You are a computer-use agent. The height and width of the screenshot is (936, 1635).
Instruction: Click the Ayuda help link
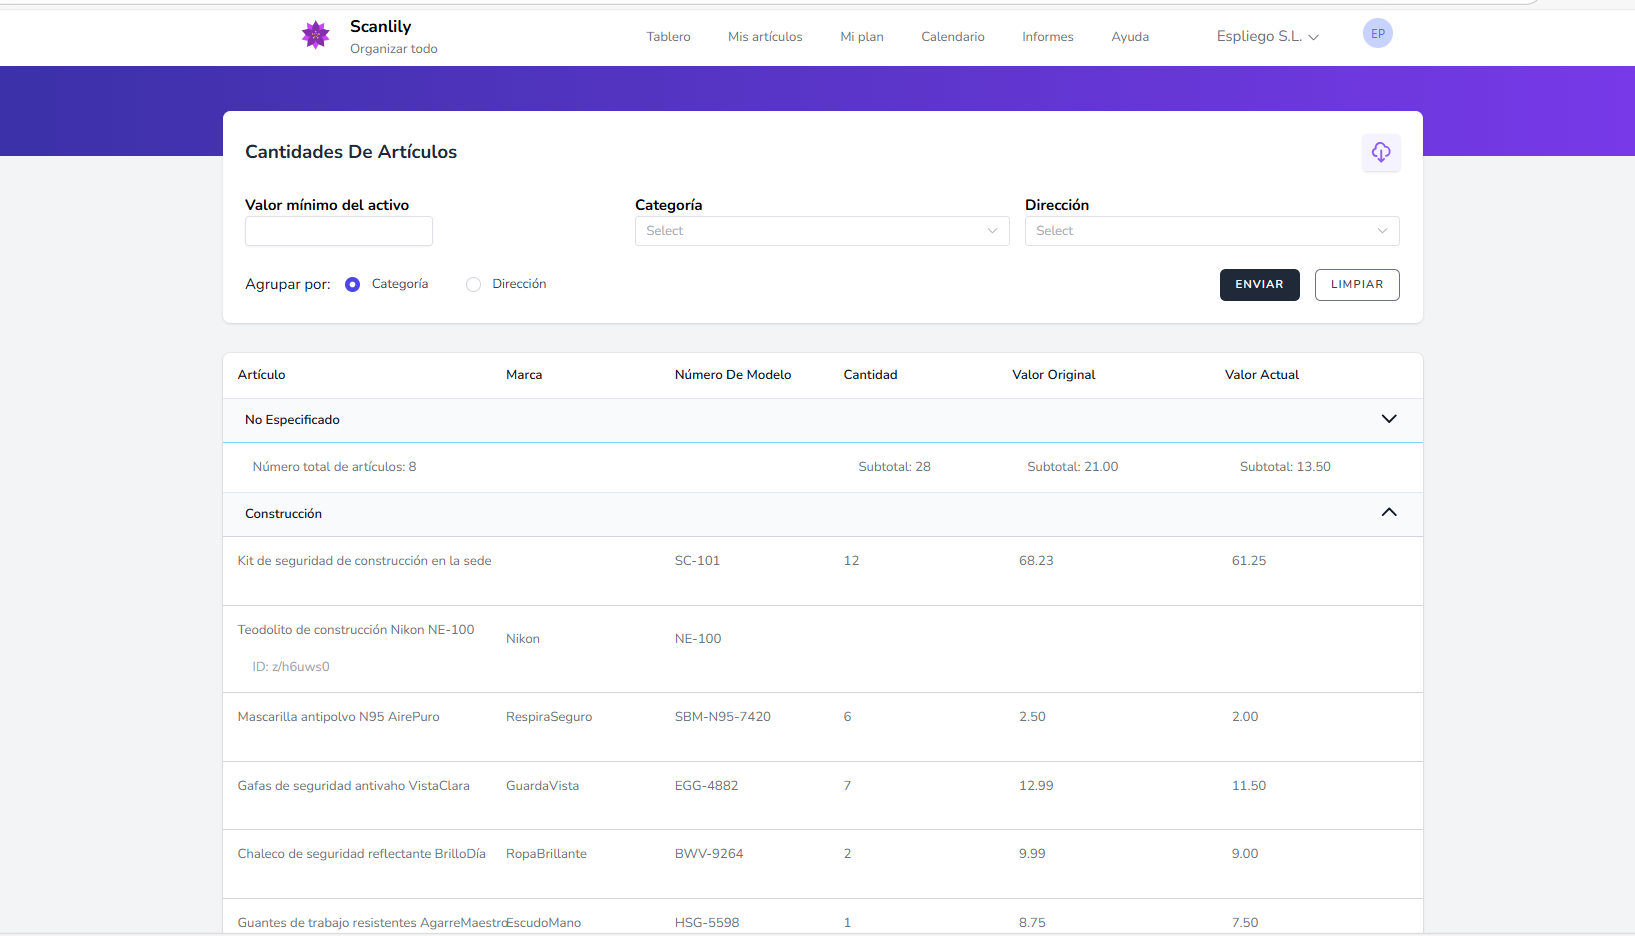click(1130, 37)
